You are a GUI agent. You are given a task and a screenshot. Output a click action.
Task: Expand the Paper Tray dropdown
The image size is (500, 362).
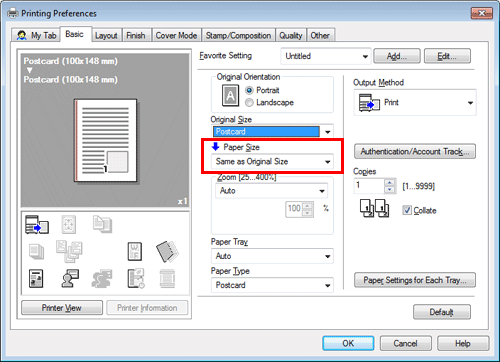(272, 256)
